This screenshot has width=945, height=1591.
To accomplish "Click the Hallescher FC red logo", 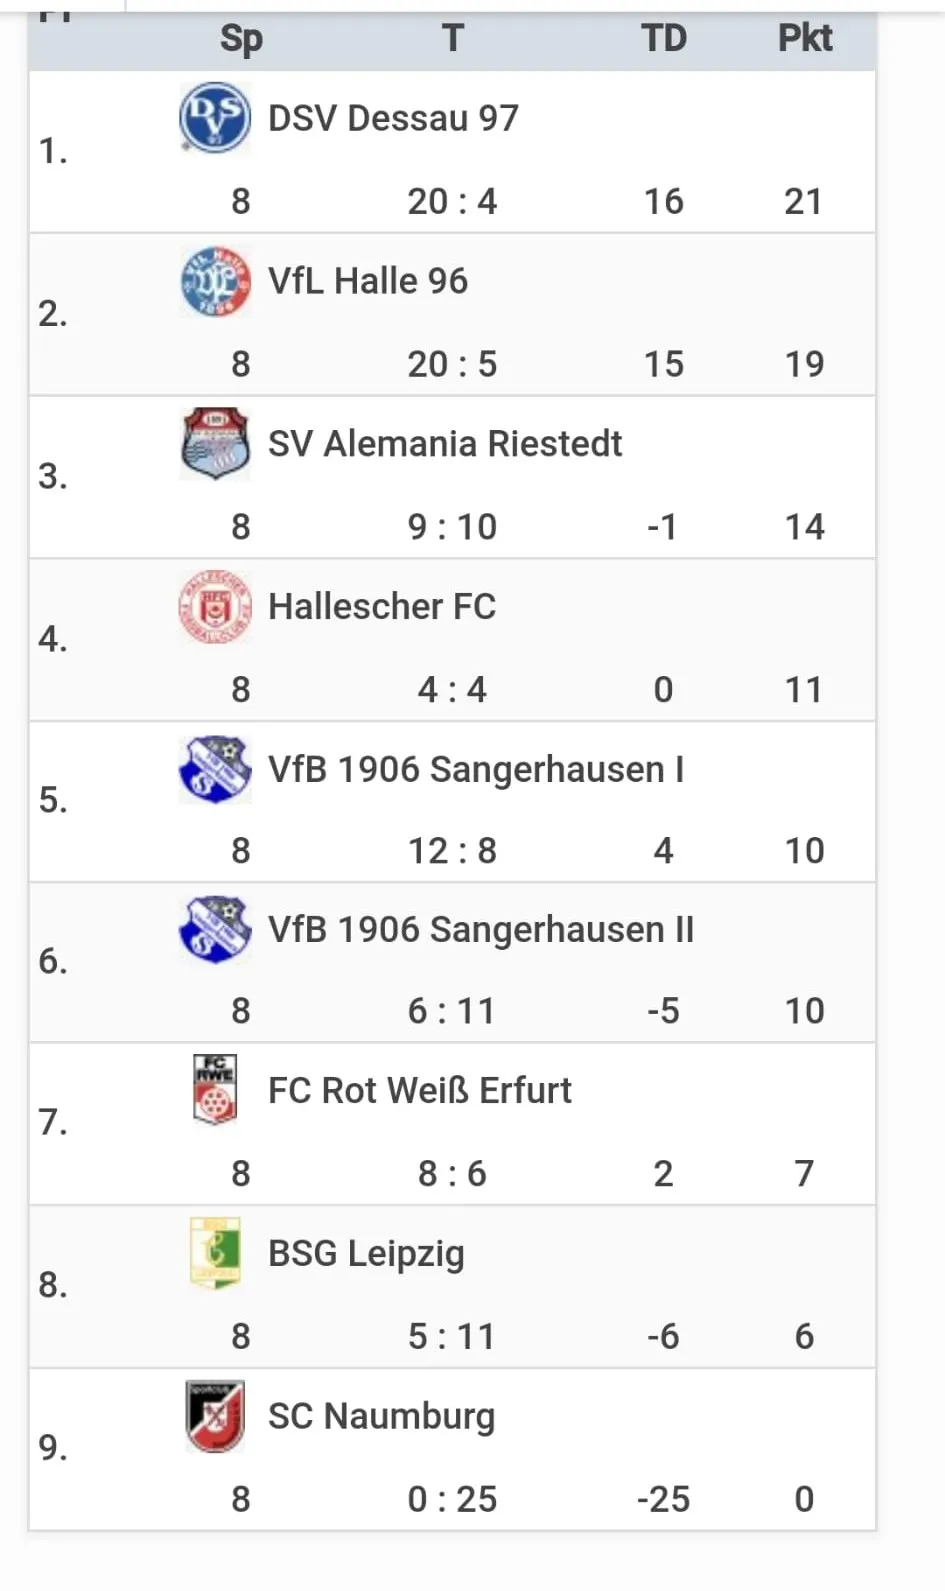I will (x=214, y=606).
